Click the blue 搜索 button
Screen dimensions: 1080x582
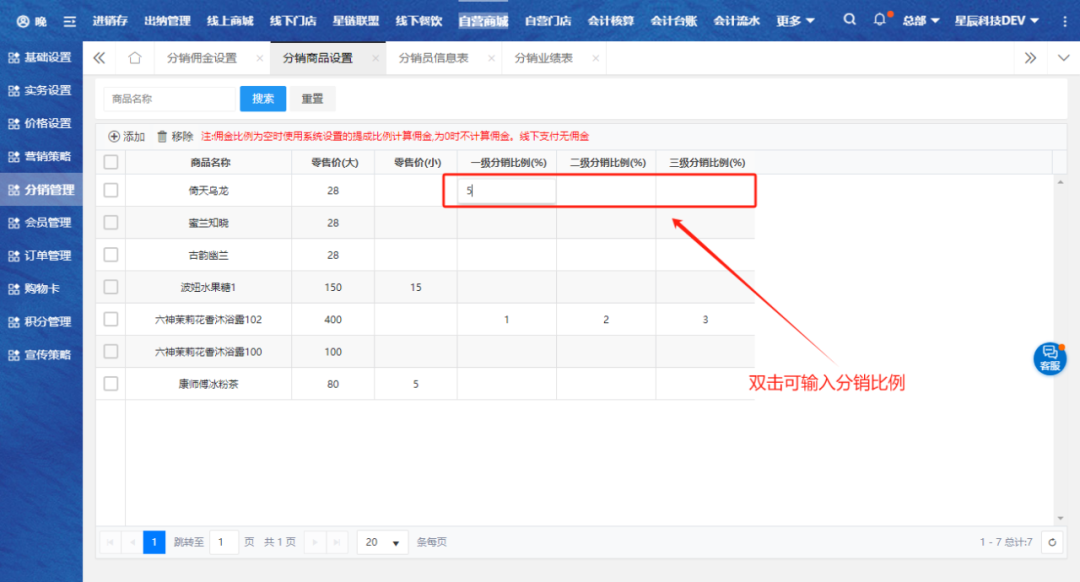click(x=263, y=99)
